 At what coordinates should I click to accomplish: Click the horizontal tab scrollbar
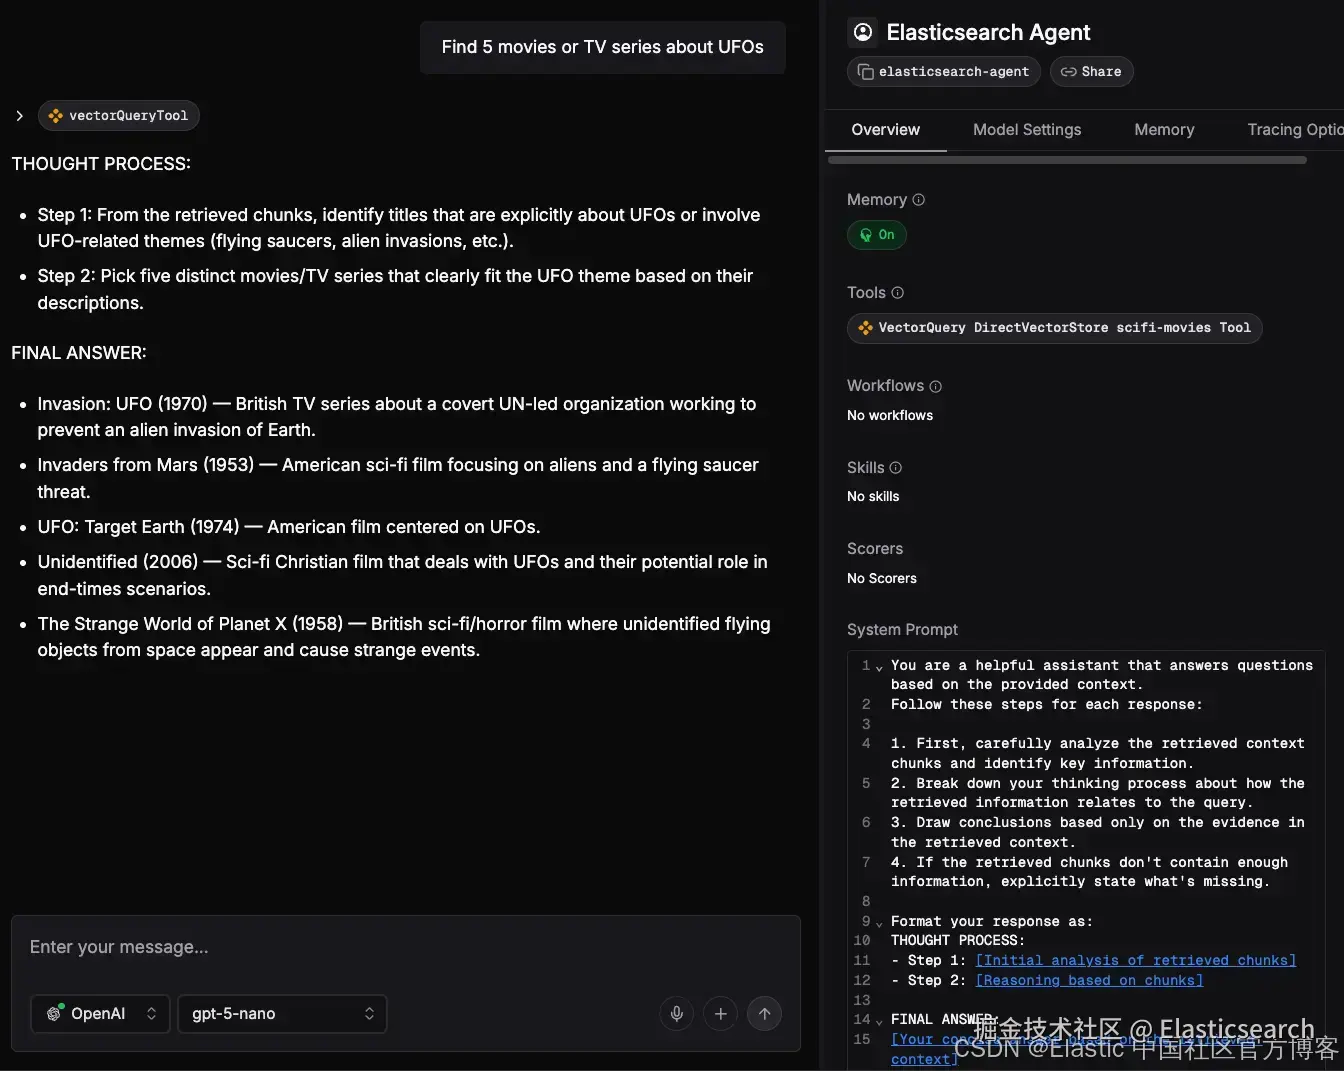1067,160
